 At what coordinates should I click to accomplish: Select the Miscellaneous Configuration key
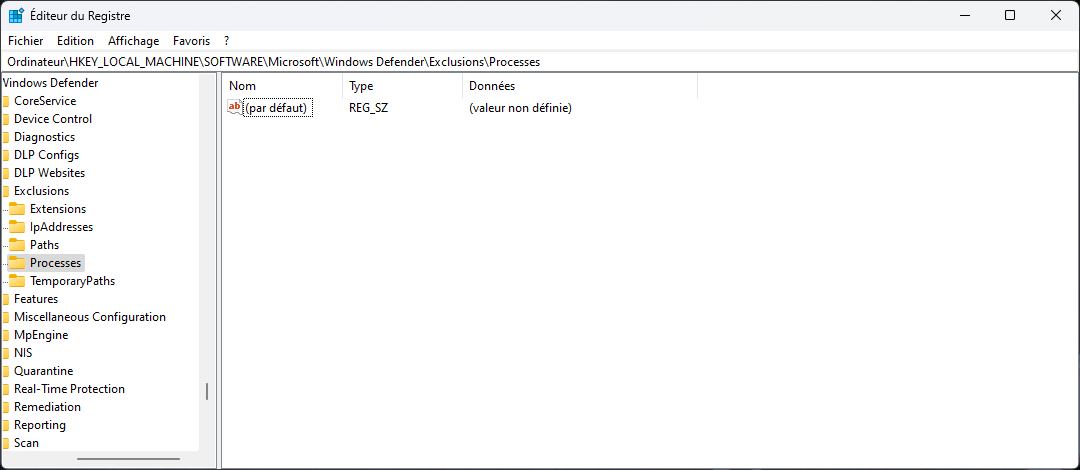click(x=90, y=316)
